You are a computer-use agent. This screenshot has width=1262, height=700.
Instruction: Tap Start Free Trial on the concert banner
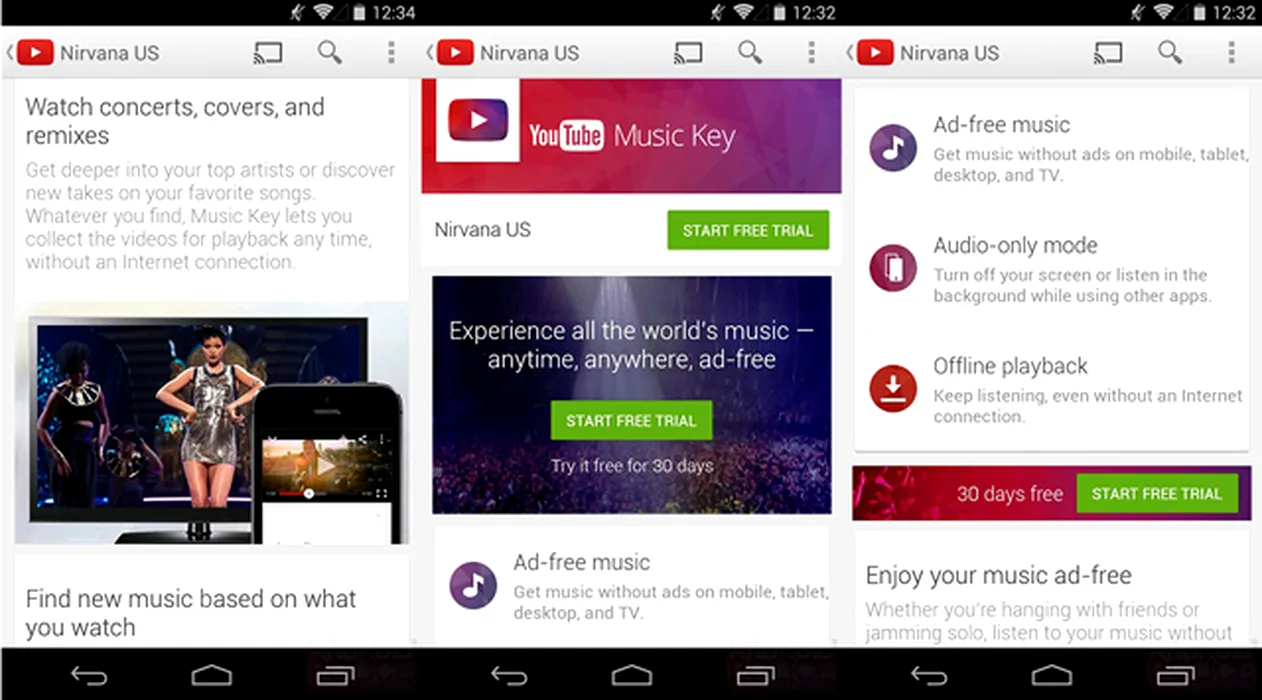[631, 421]
